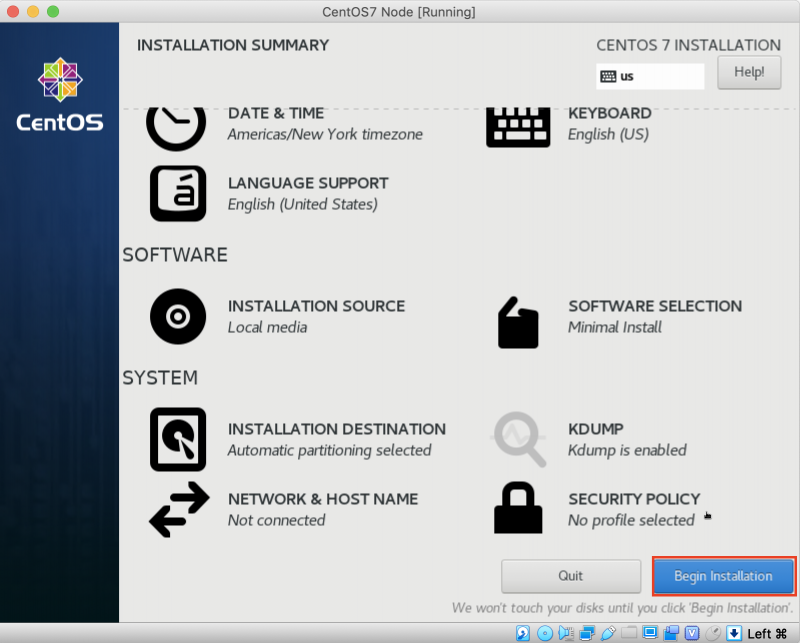Click 'Local media' source status

pyautogui.click(x=267, y=327)
